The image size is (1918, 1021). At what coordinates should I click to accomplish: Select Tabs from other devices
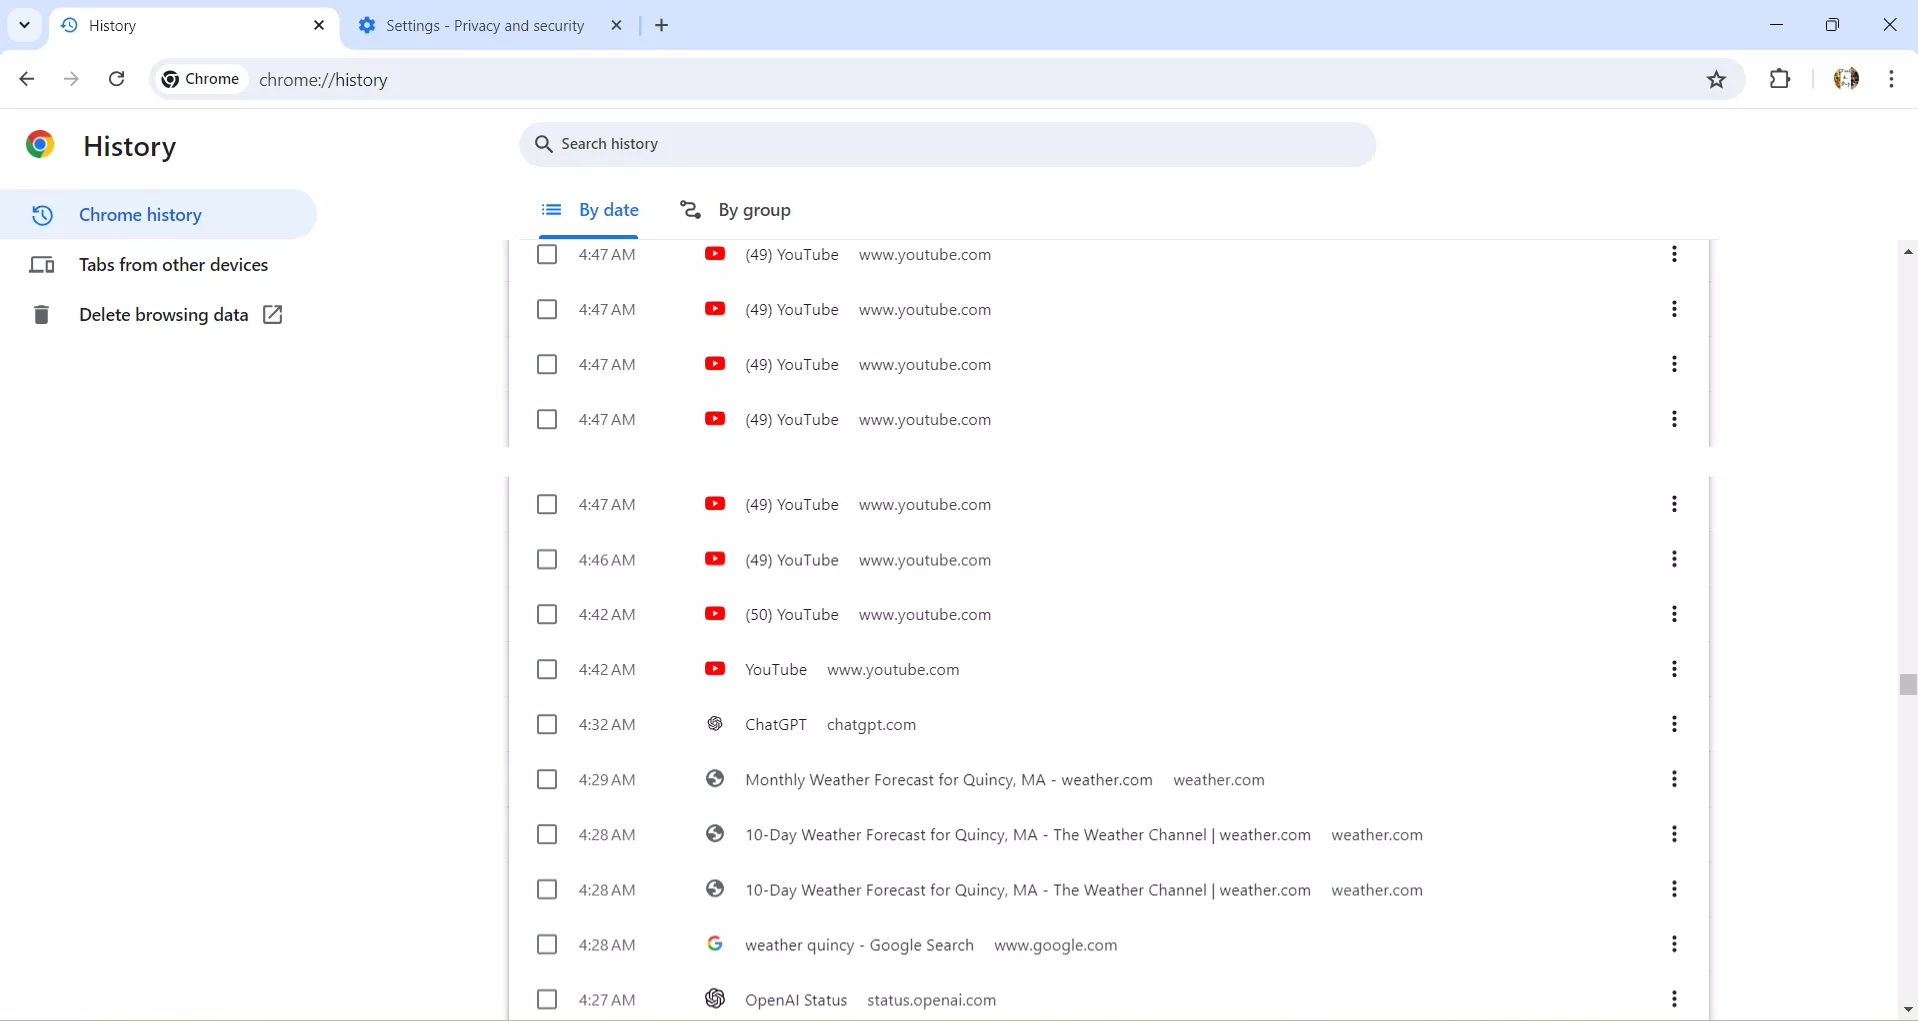[x=174, y=264]
